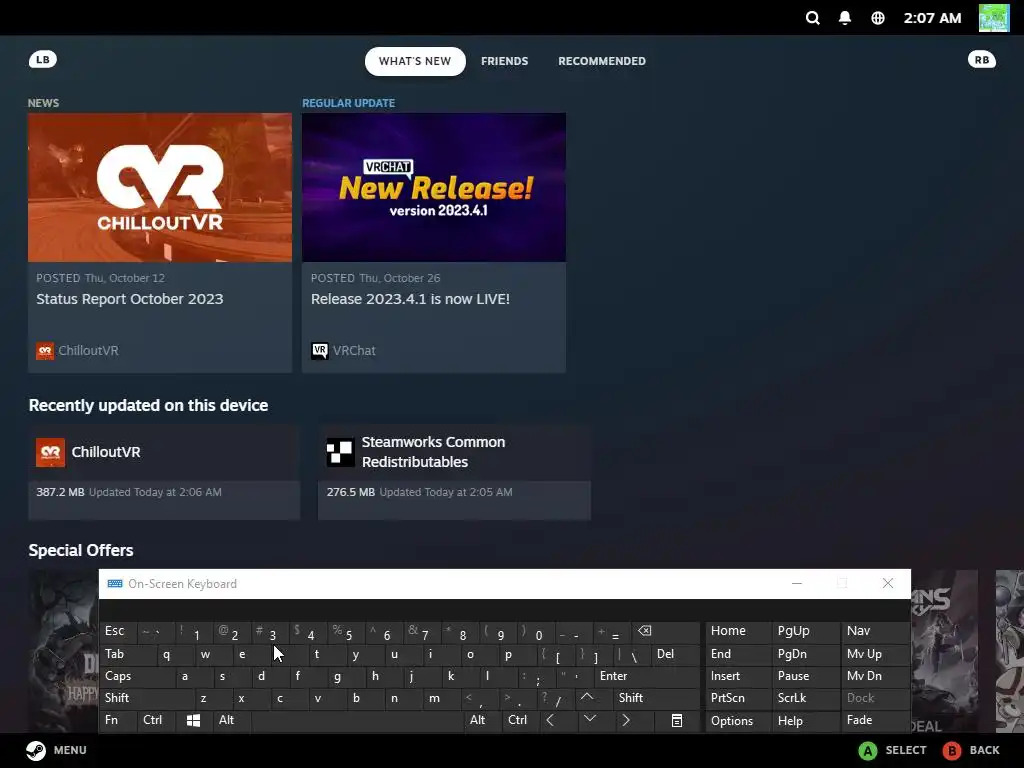Image resolution: width=1024 pixels, height=768 pixels.
Task: Tap the spacebar on keyboard
Action: [x=357, y=720]
